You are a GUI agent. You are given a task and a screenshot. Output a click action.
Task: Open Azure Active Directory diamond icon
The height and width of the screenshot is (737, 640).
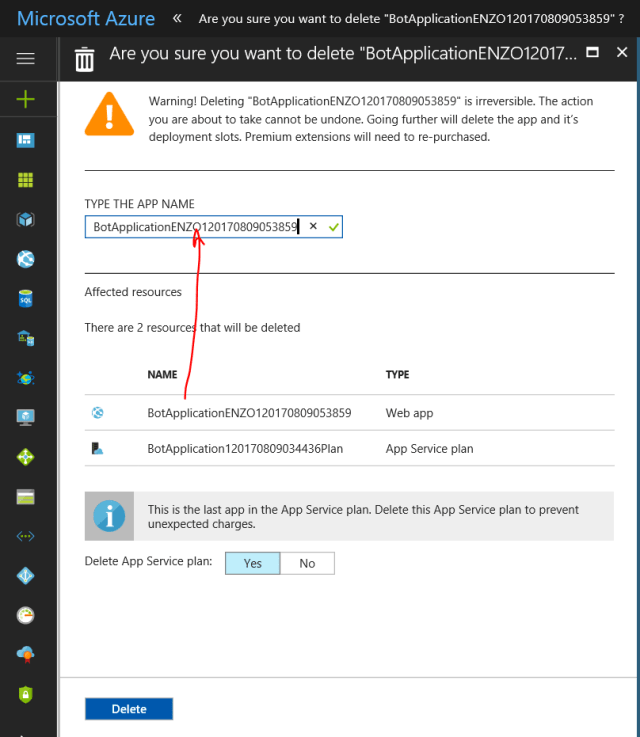click(x=25, y=575)
